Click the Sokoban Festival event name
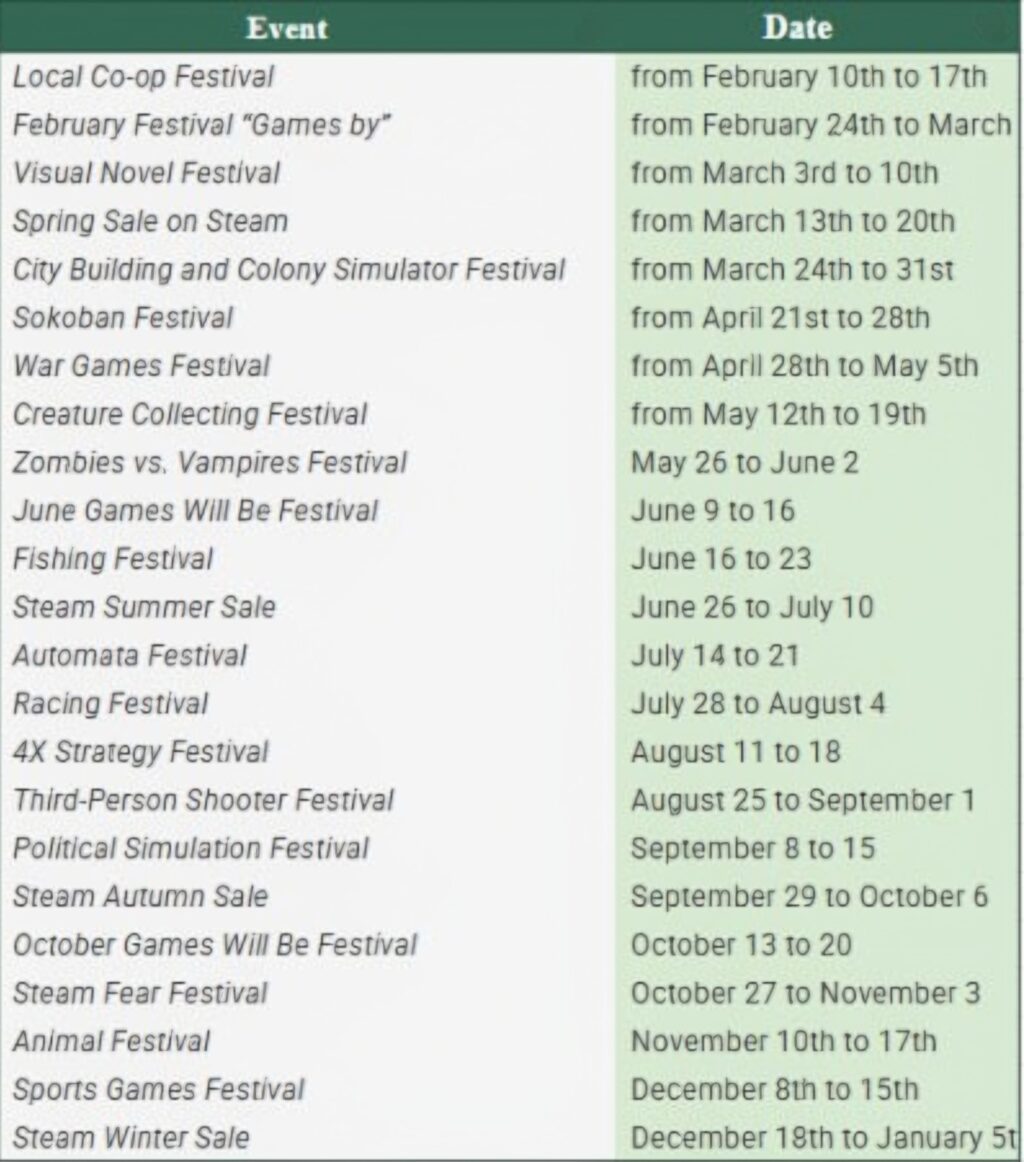The height and width of the screenshot is (1162, 1024). coord(123,318)
